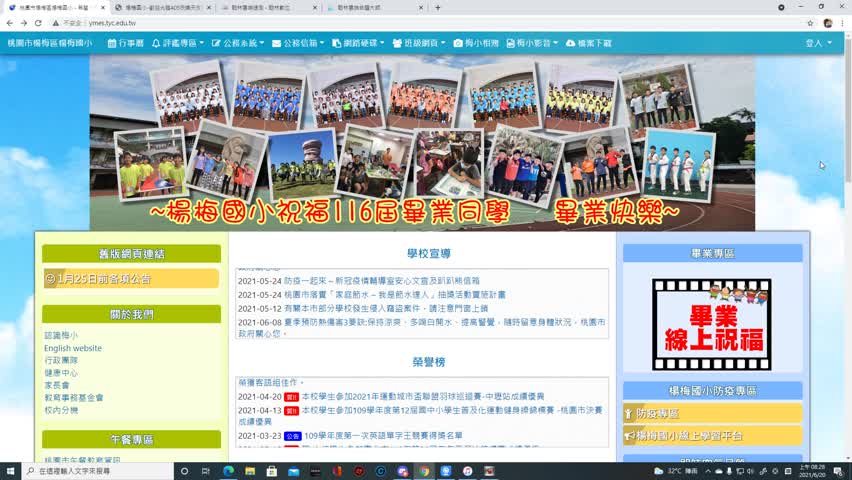Open the 家長會 link

(57, 385)
